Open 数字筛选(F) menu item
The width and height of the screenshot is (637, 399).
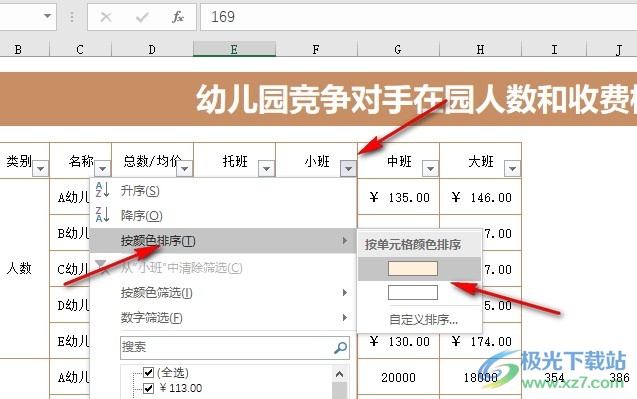[222, 317]
